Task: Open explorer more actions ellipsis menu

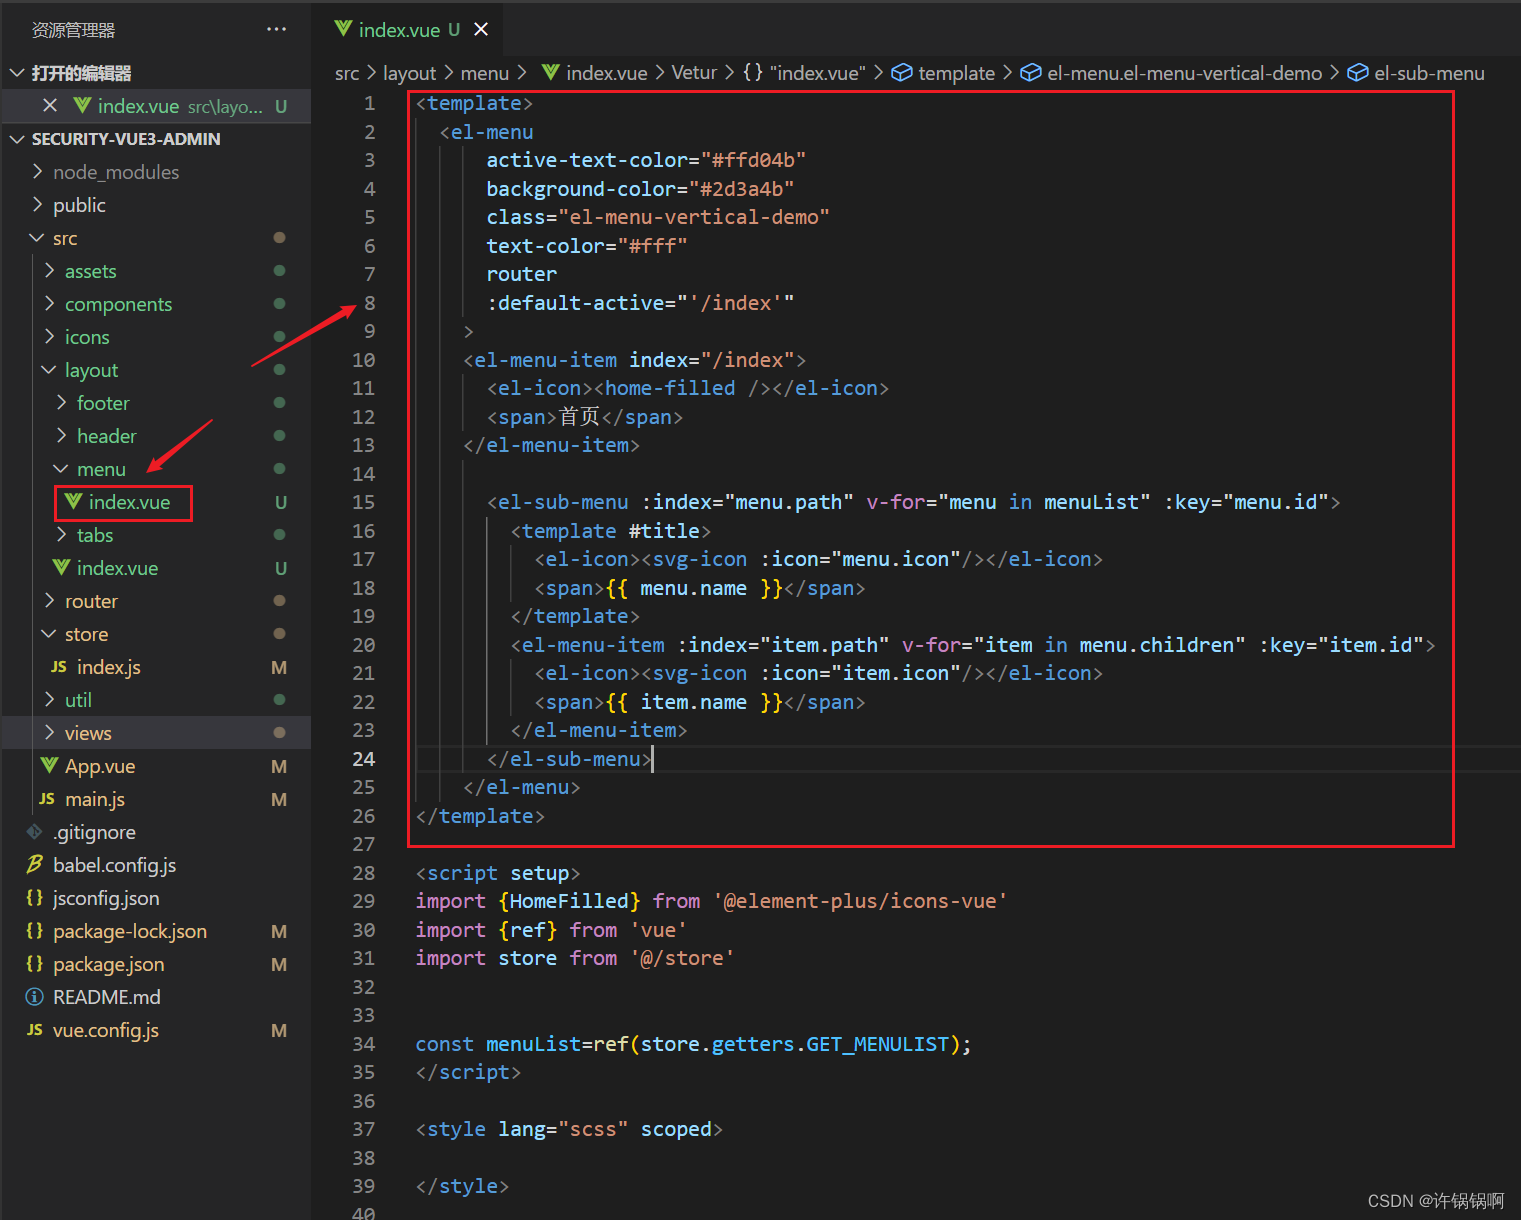Action: pos(276,30)
